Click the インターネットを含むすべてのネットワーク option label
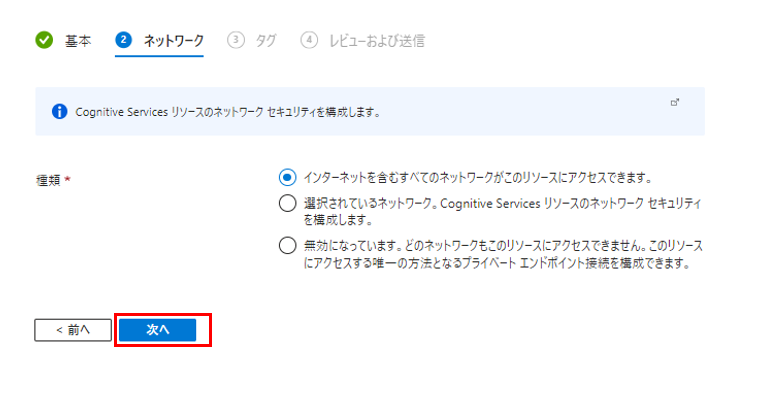This screenshot has width=760, height=397. 477,178
